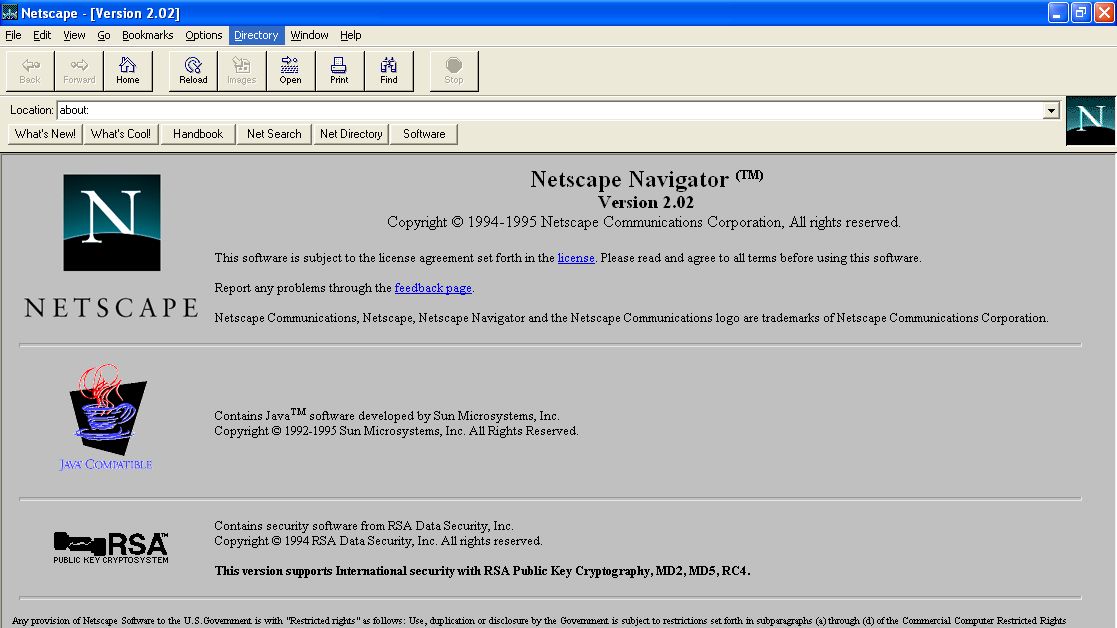Viewport: 1117px width, 628px height.
Task: Open a location with the Open button
Action: coord(291,70)
